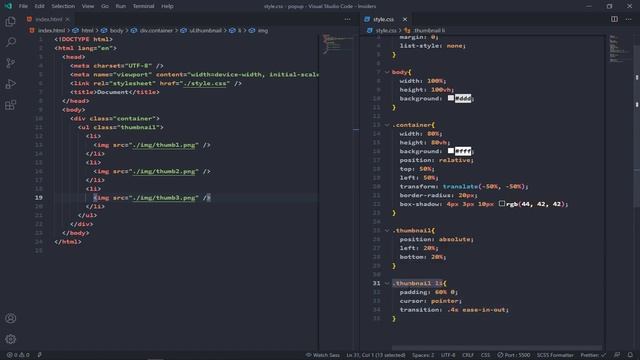Click CRLF end-of-line selector
Viewport: 640px width, 360px height.
click(468, 355)
